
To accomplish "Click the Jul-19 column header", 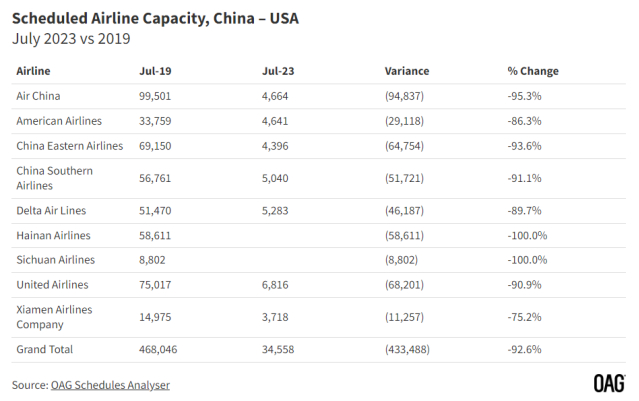I will click(153, 71).
